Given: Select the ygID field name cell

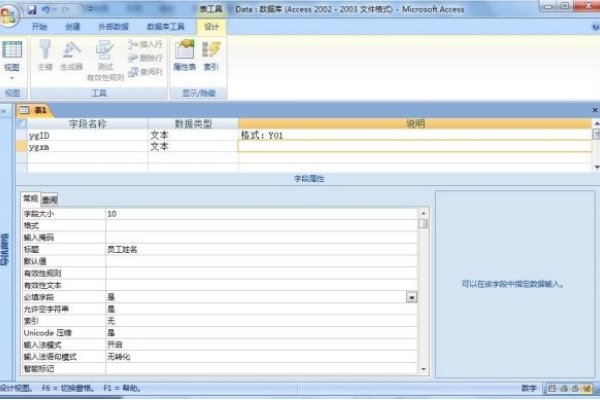Looking at the screenshot, I should click(88, 136).
